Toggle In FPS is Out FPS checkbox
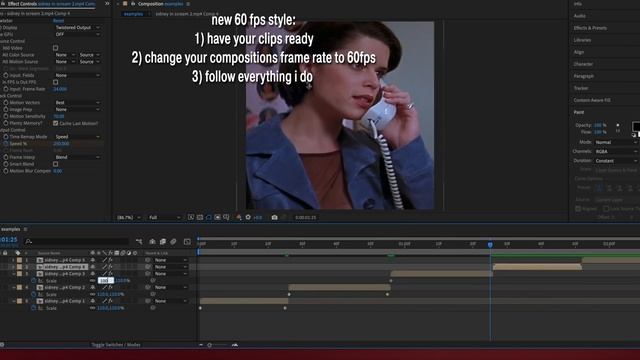The height and width of the screenshot is (360, 640). click(56, 82)
